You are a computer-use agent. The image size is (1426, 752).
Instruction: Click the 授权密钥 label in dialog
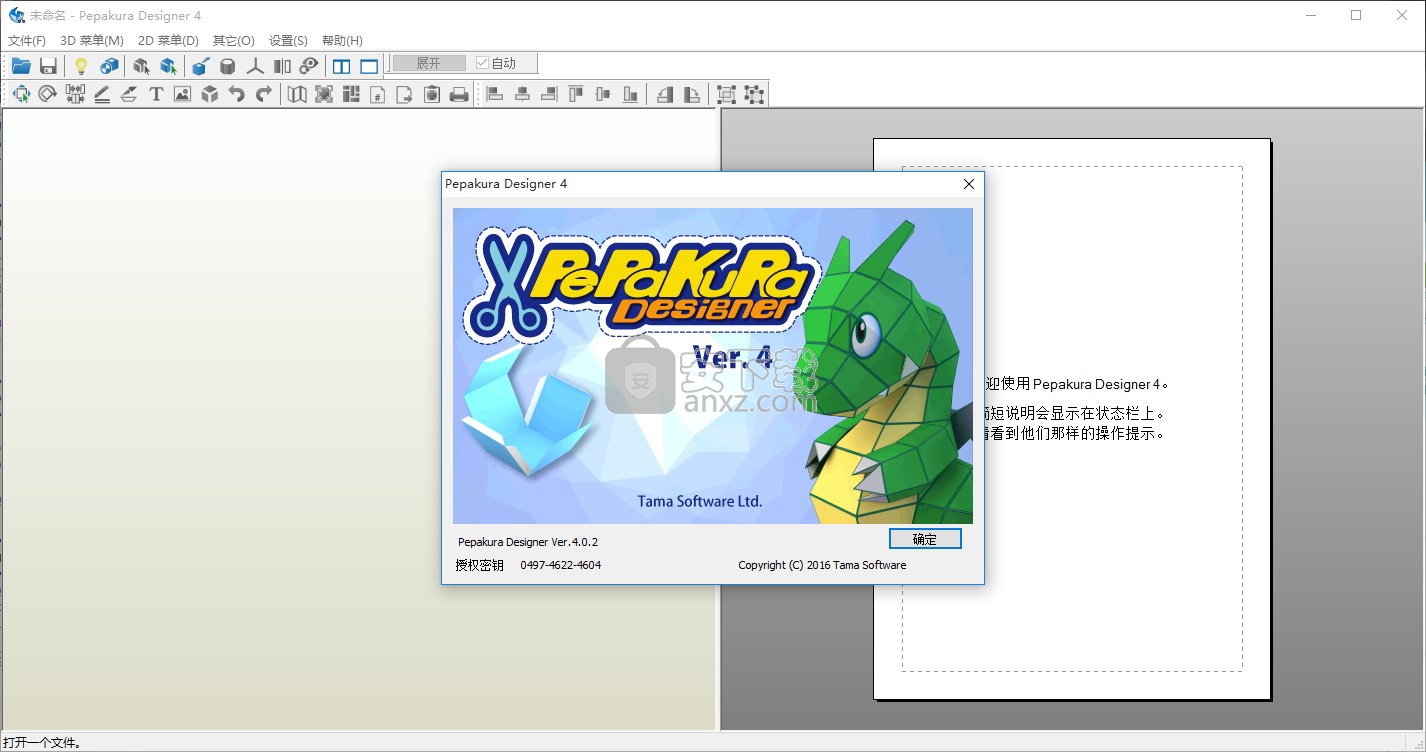pos(480,565)
